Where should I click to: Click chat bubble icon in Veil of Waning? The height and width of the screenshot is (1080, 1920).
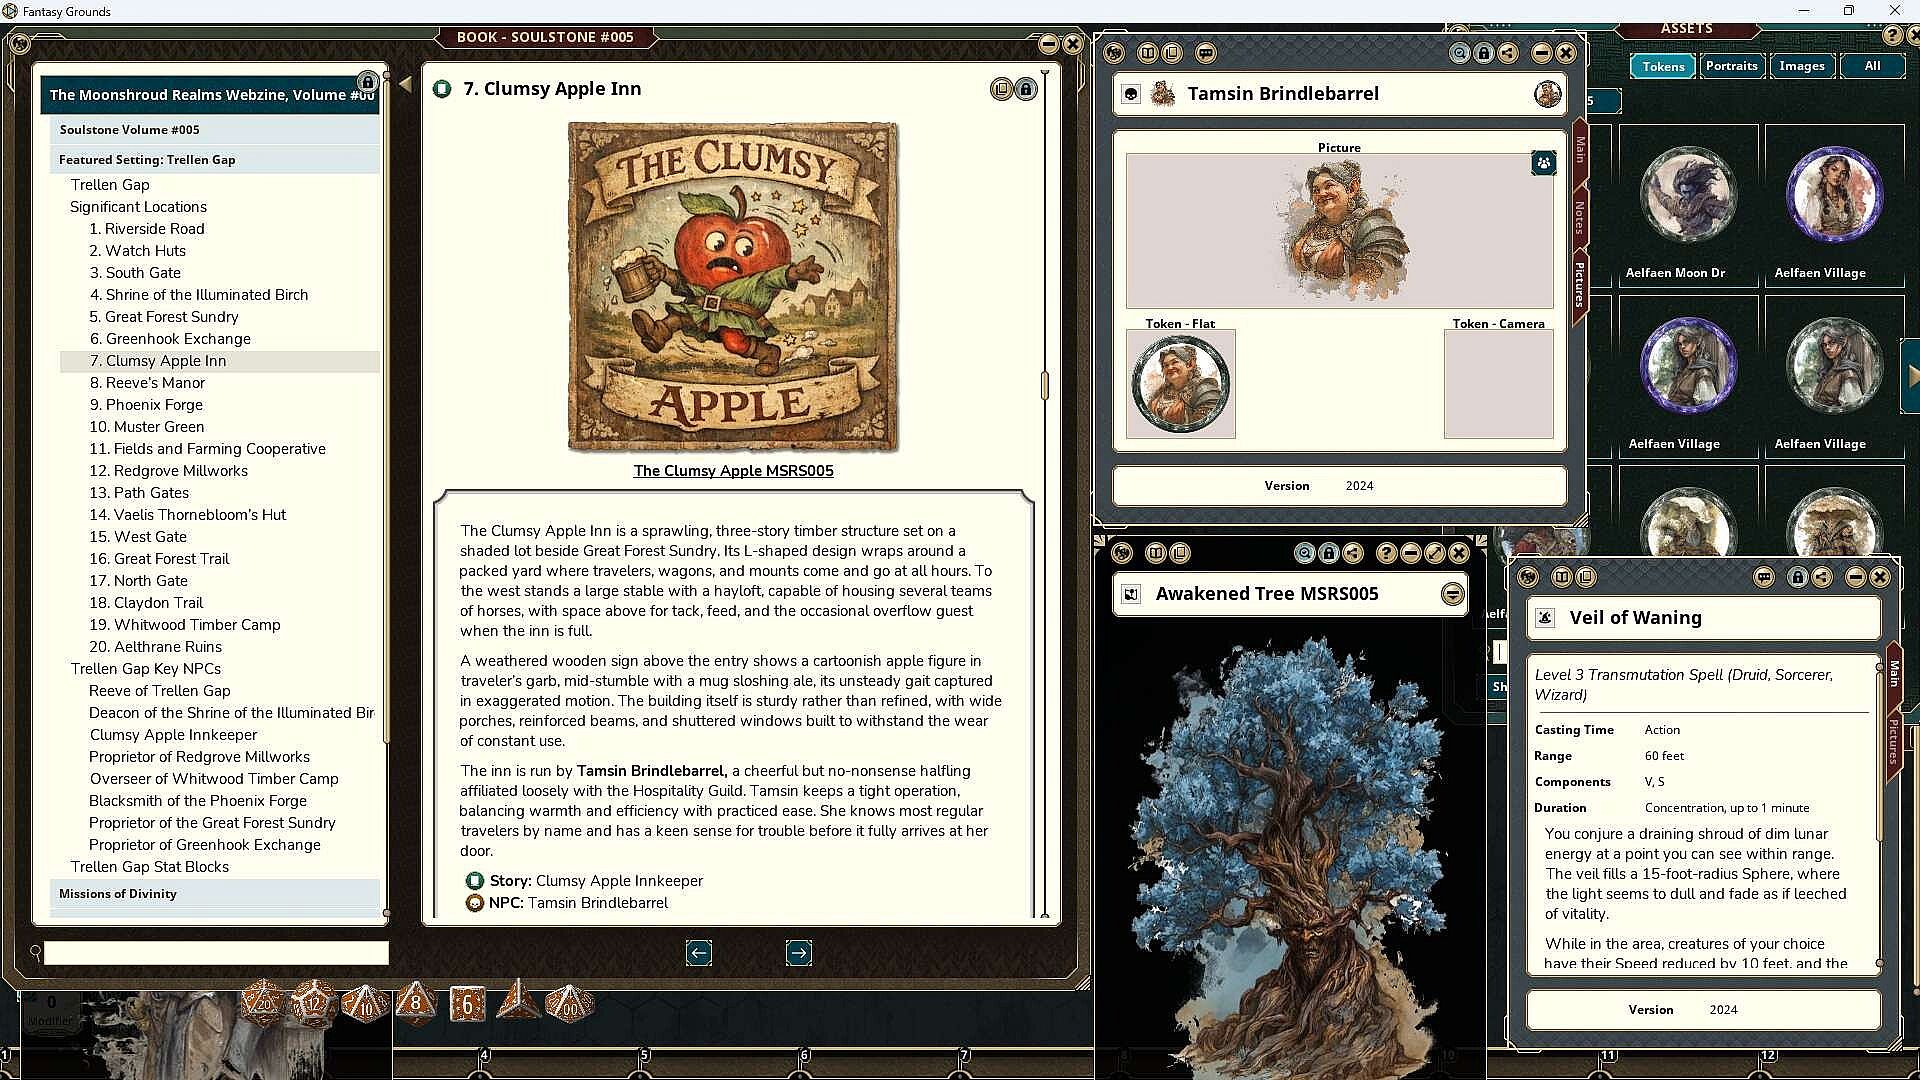click(1764, 577)
